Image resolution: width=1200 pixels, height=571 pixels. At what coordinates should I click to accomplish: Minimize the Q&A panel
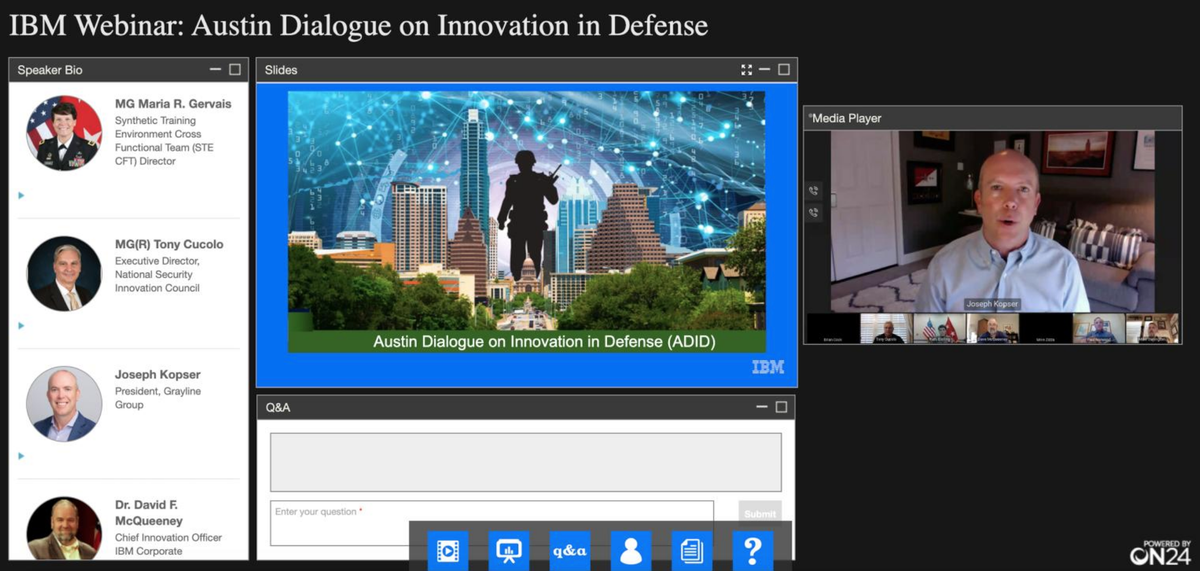click(x=763, y=407)
